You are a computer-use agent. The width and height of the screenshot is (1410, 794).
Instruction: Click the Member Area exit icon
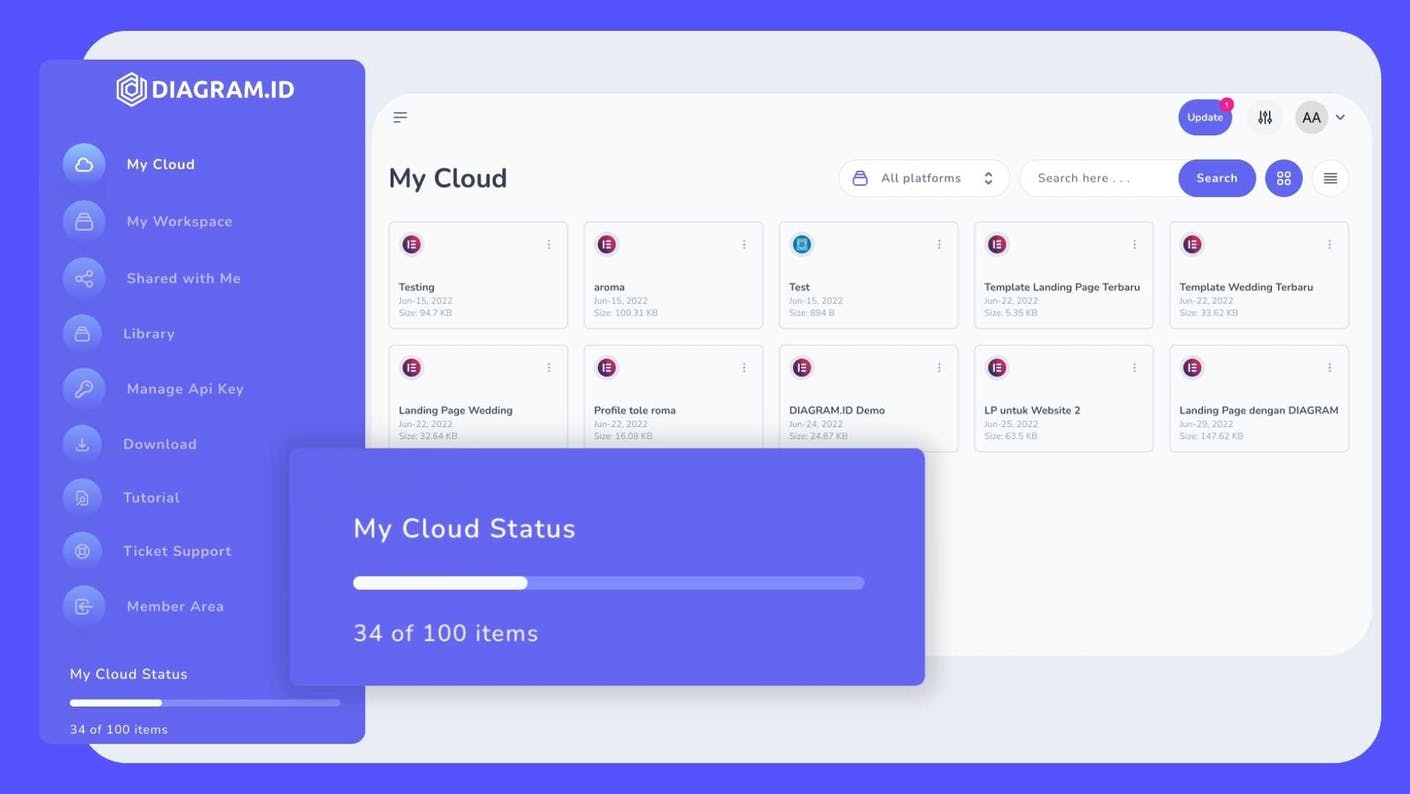point(84,606)
